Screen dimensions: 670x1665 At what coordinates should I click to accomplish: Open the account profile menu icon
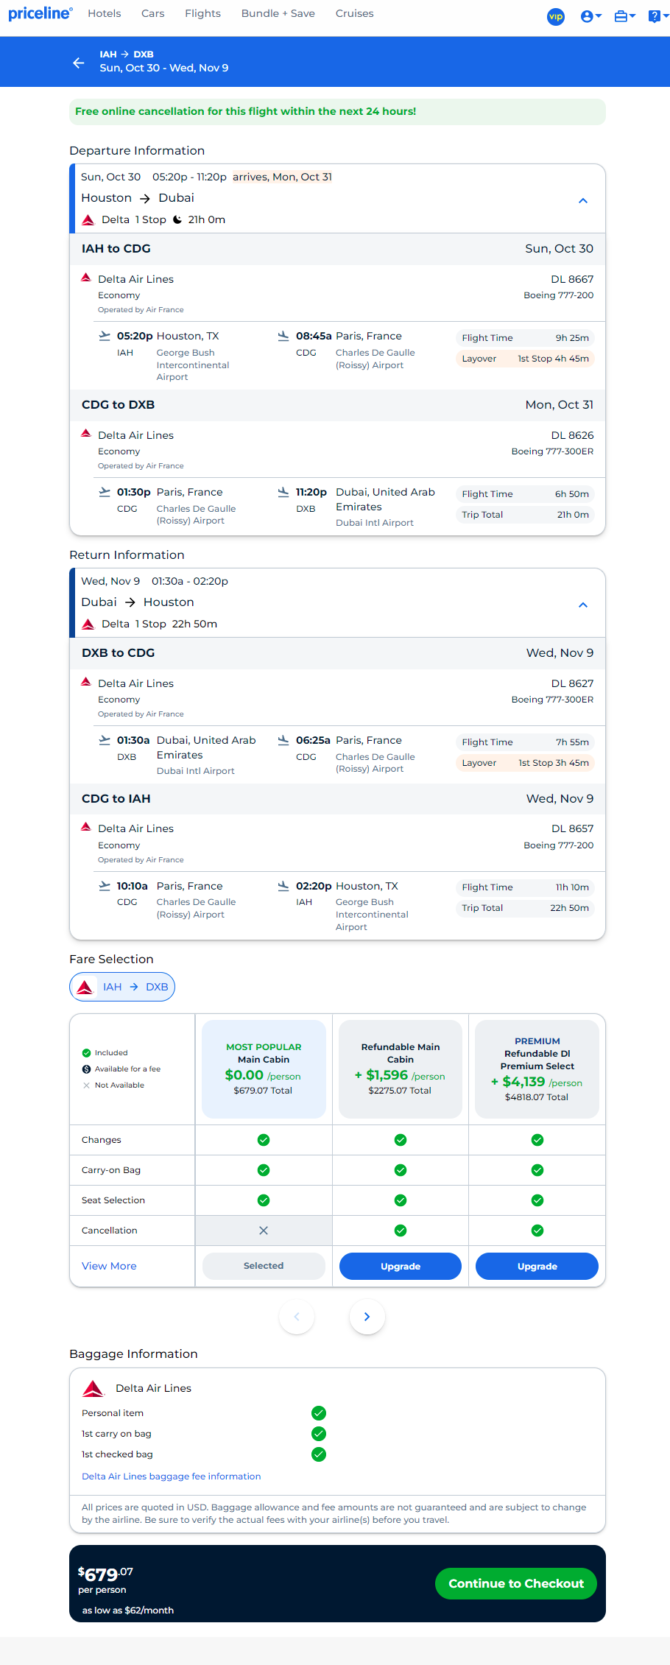[590, 15]
